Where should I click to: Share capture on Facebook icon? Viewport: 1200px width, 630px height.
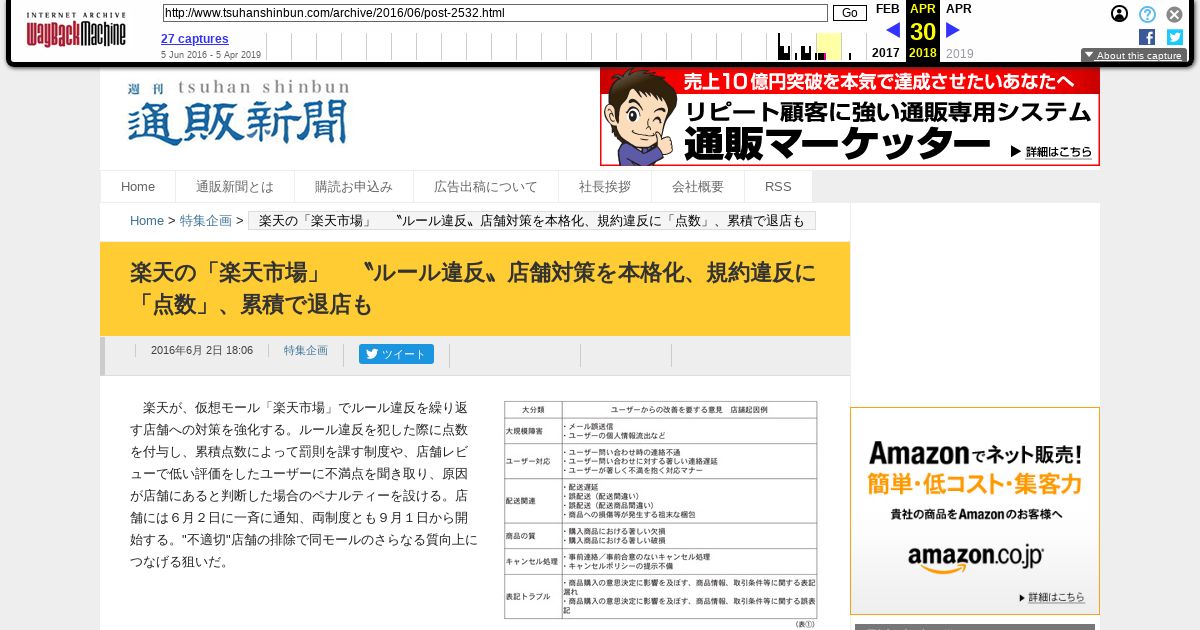(1147, 37)
